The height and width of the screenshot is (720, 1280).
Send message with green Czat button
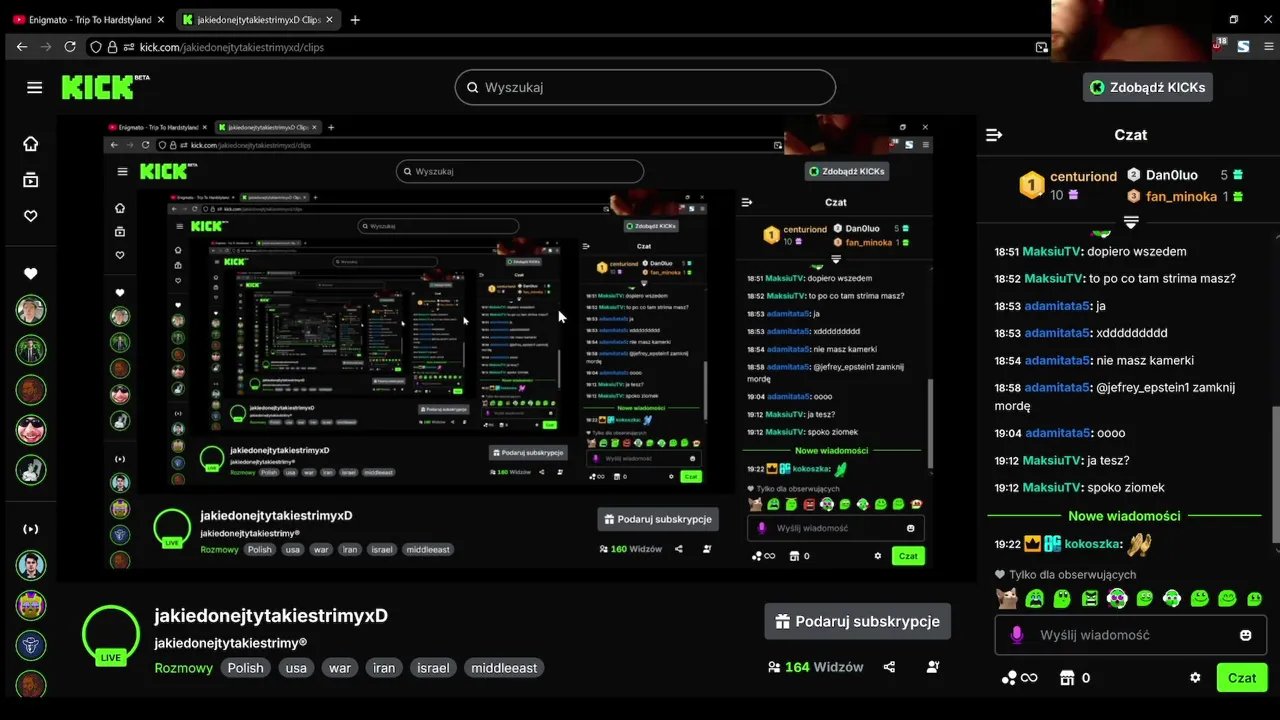1242,677
